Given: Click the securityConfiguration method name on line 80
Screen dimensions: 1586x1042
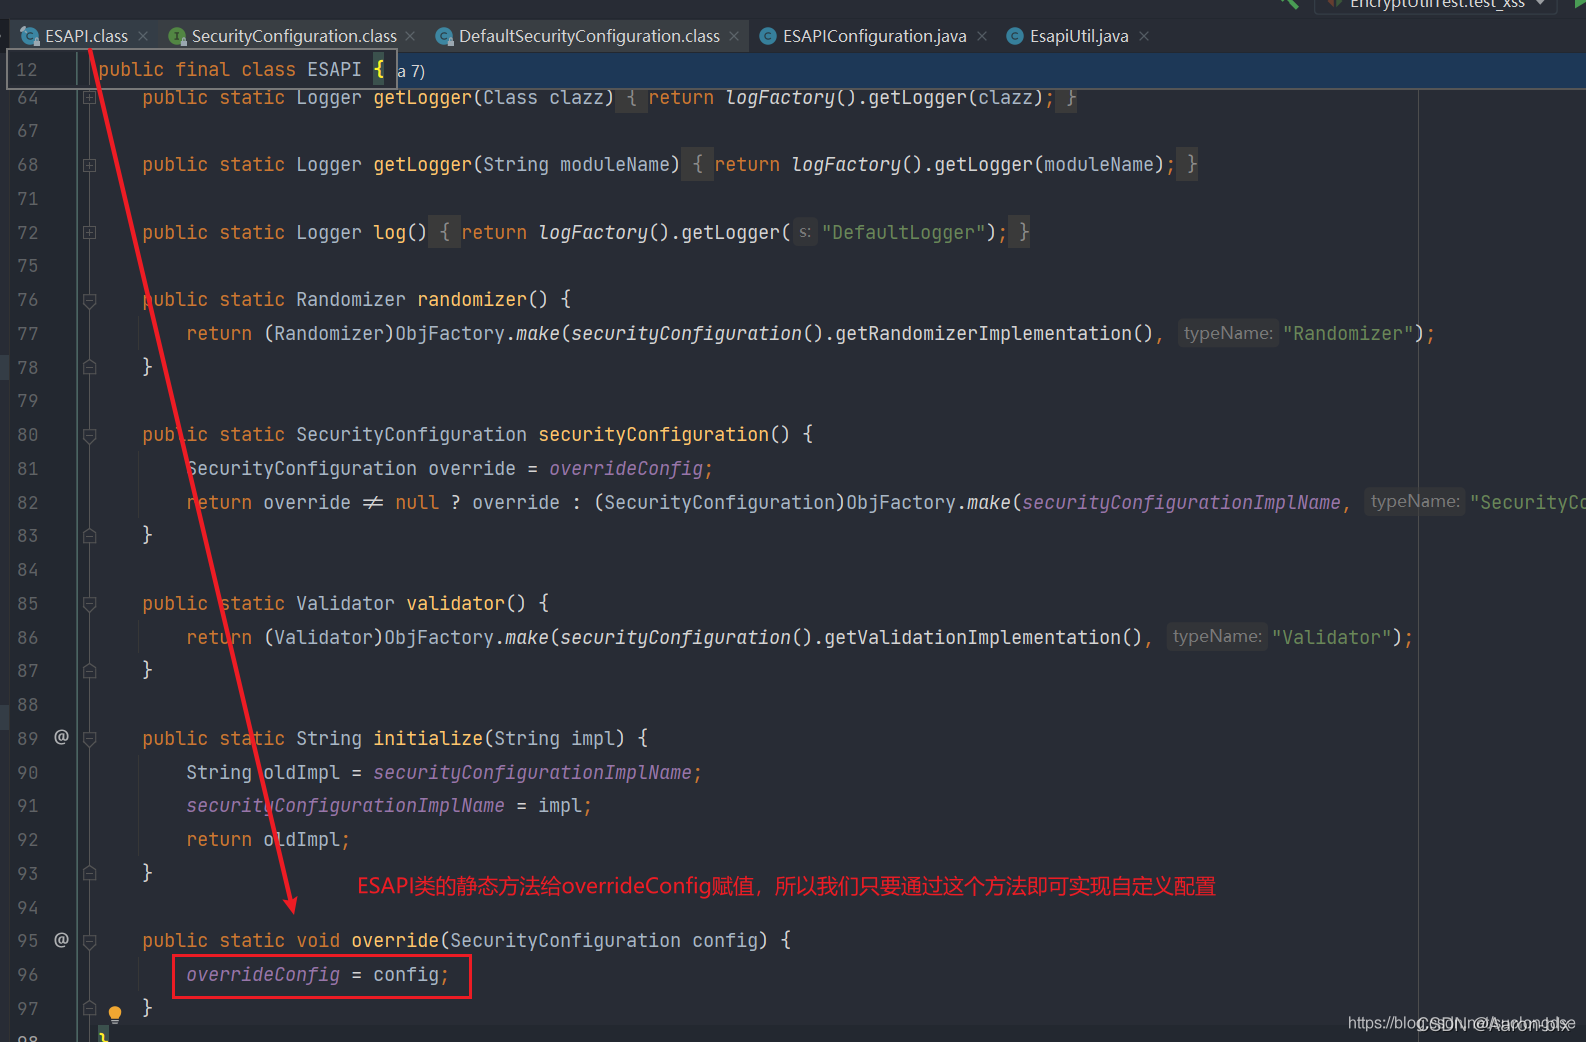Looking at the screenshot, I should pyautogui.click(x=654, y=434).
